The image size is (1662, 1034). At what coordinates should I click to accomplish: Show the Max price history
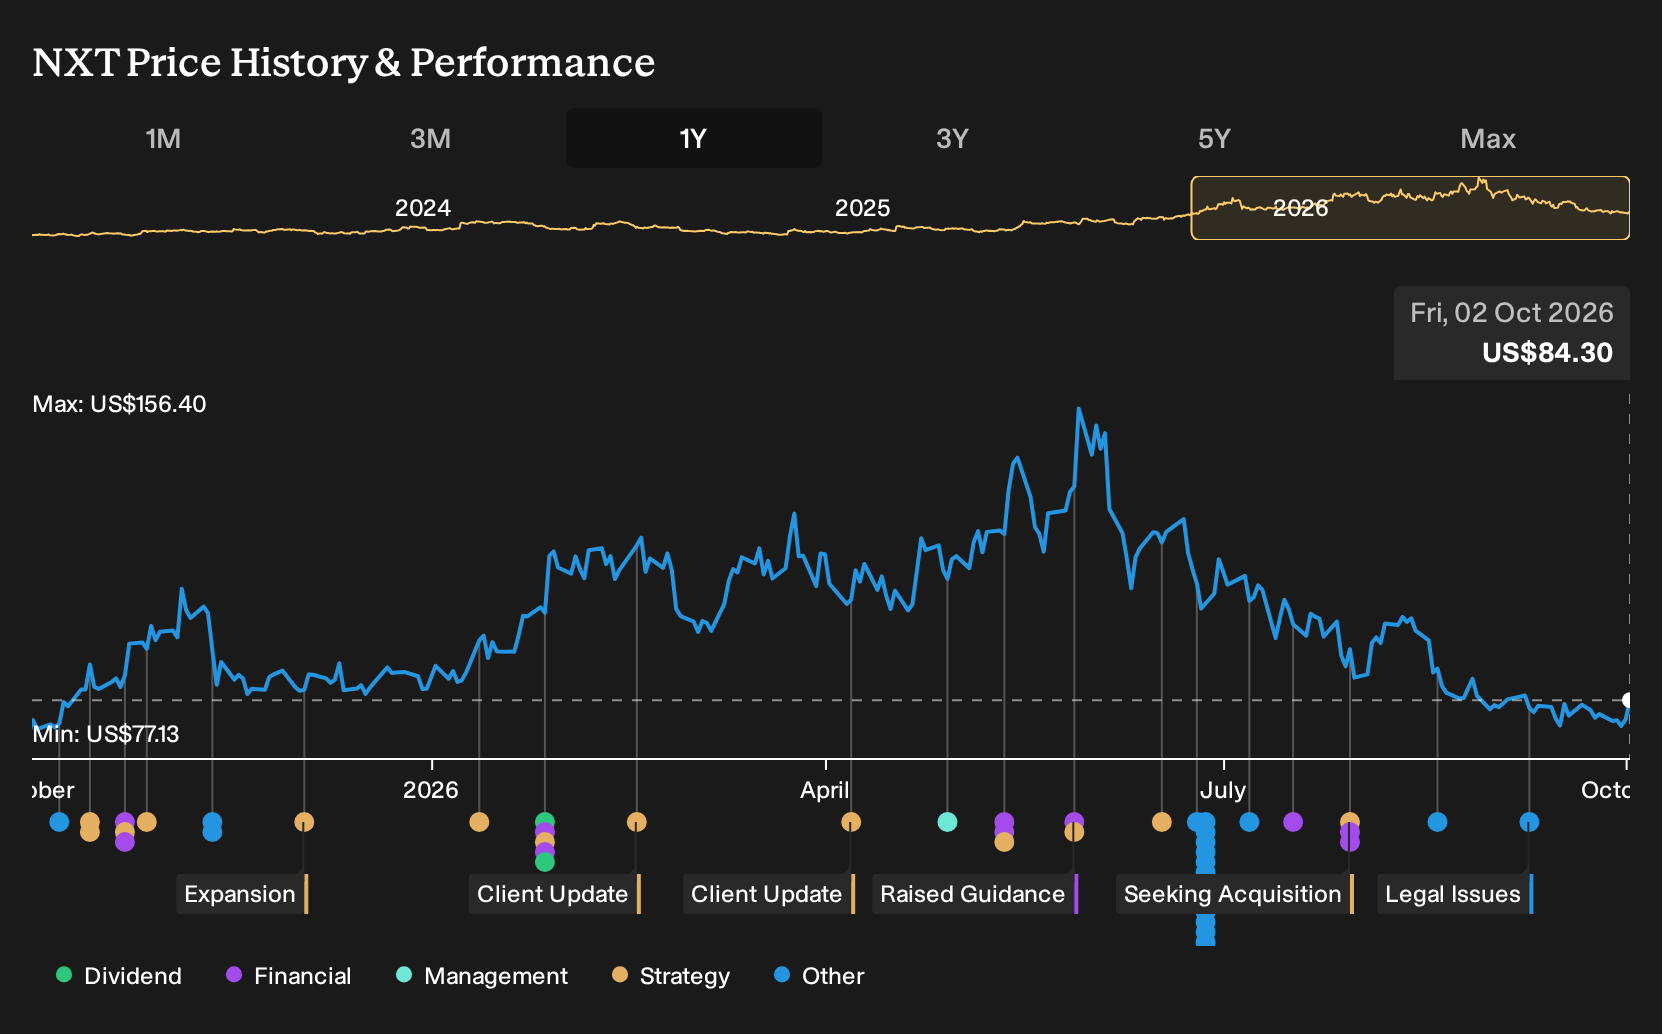click(x=1488, y=138)
